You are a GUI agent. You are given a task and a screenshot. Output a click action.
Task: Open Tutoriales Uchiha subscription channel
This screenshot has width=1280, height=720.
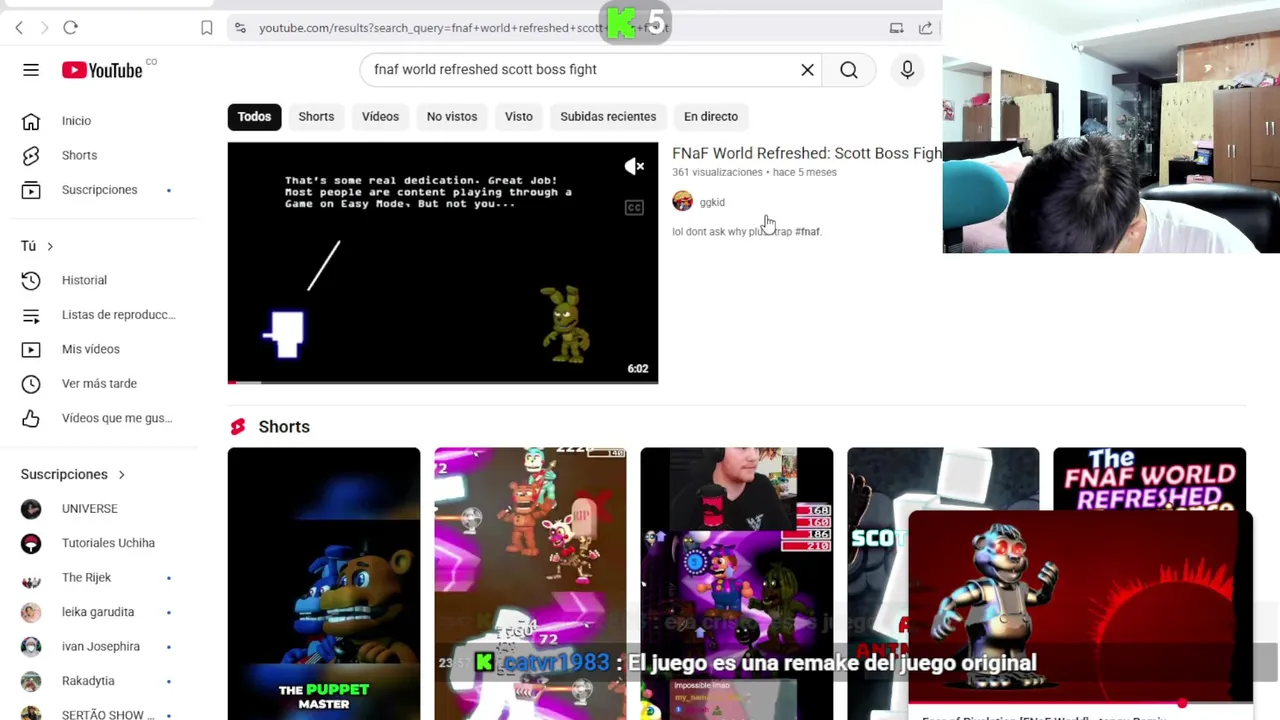click(x=109, y=543)
